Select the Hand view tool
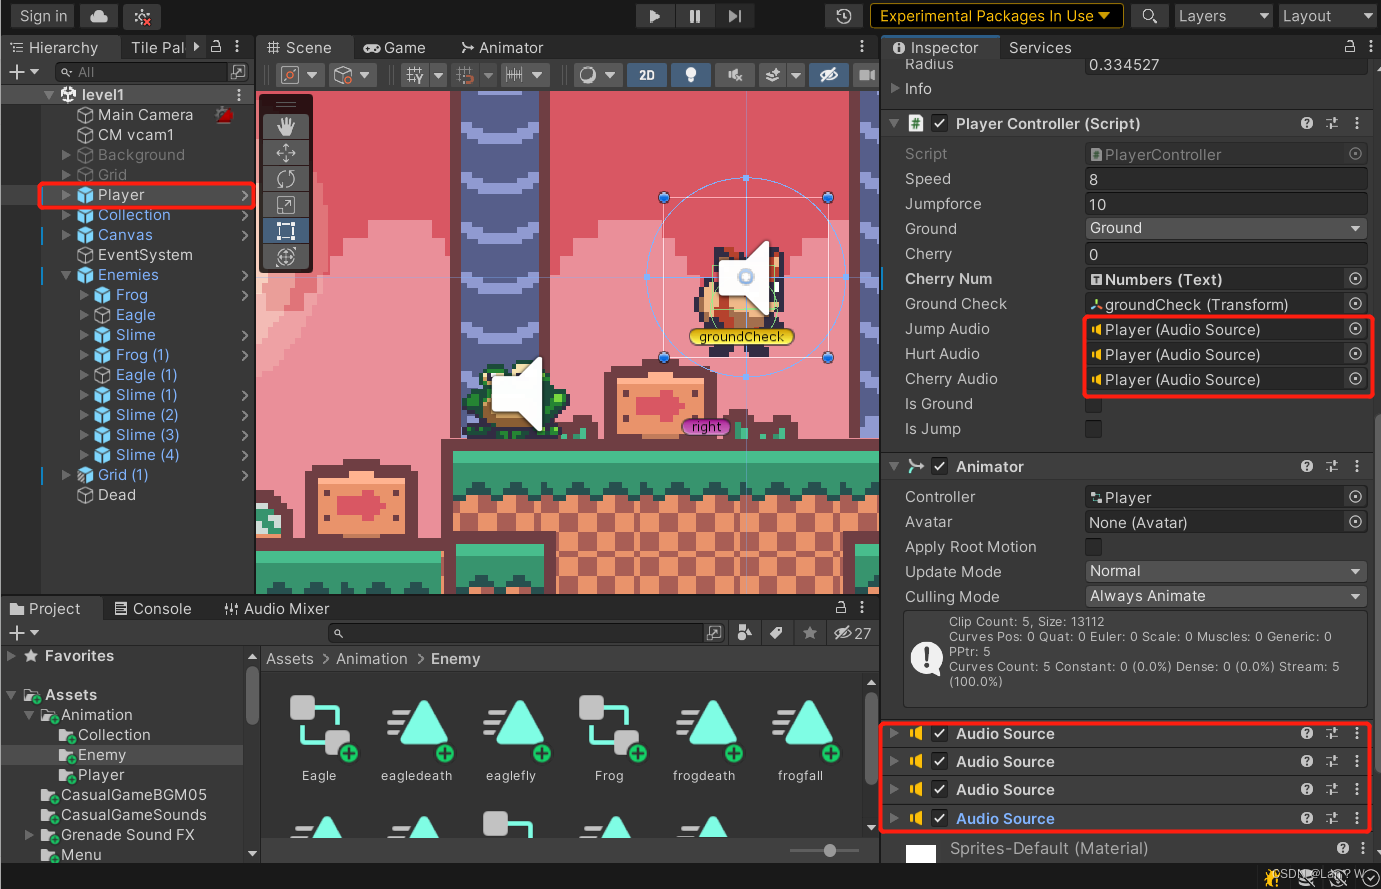 click(x=286, y=127)
